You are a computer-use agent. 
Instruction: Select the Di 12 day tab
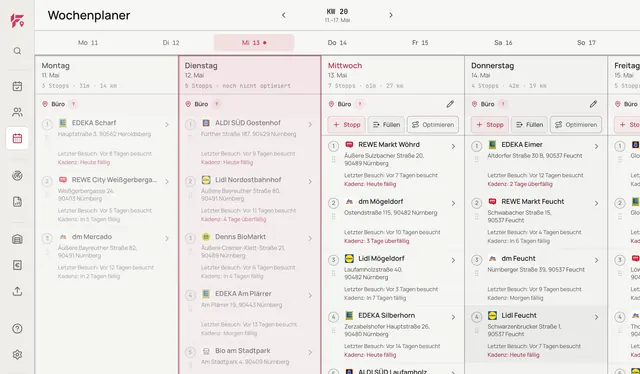click(171, 42)
